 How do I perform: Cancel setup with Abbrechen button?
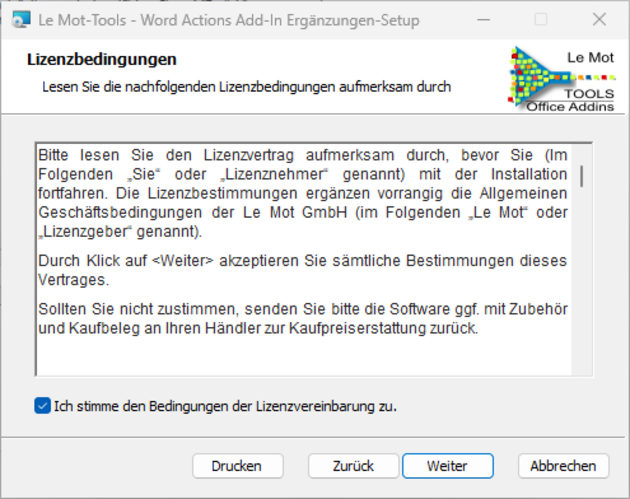pos(563,466)
